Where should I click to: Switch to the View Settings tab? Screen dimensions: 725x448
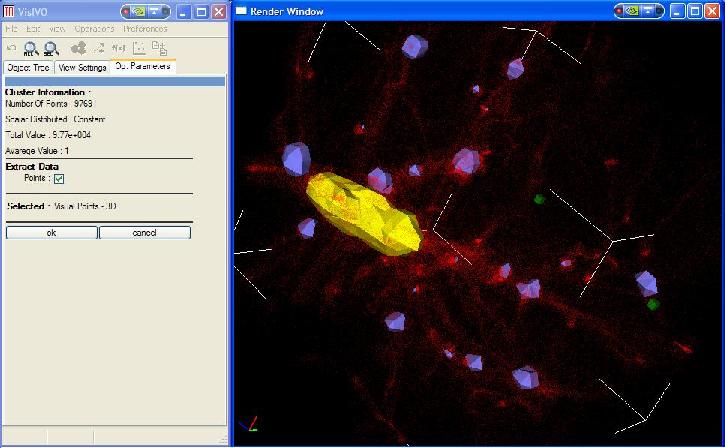pyautogui.click(x=82, y=68)
